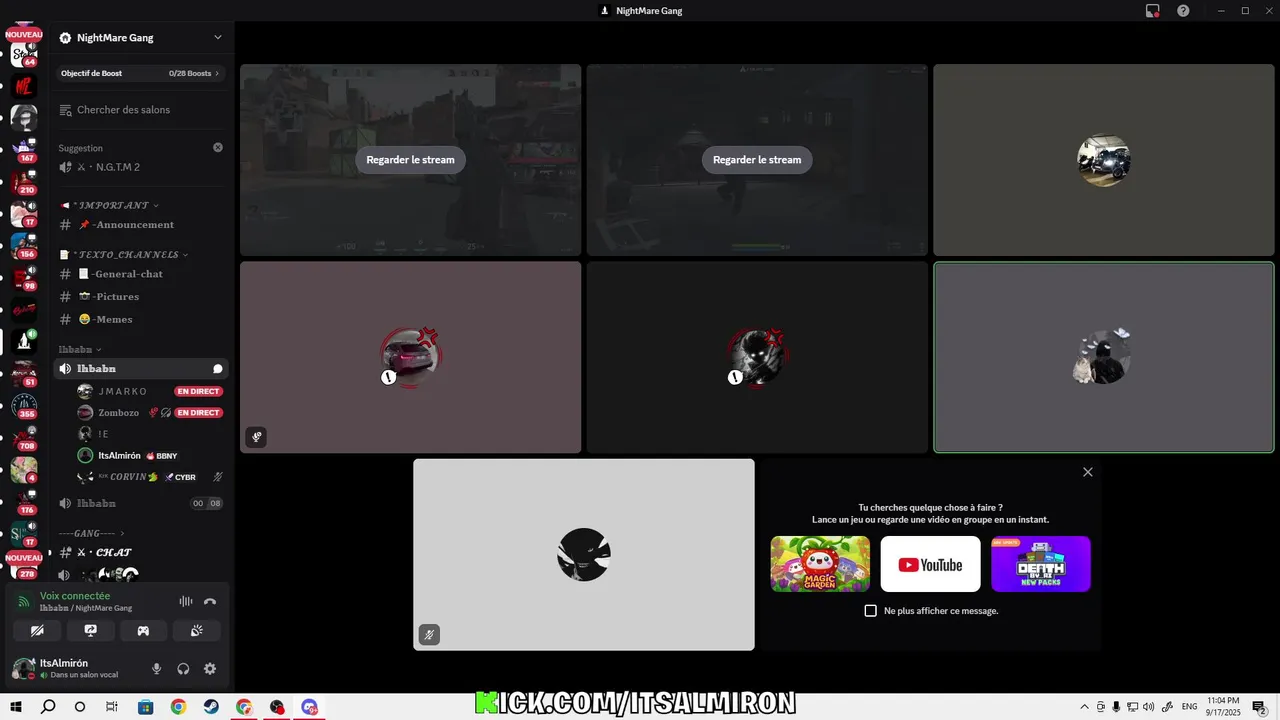
Task: Open the User Settings gear icon
Action: (x=210, y=669)
